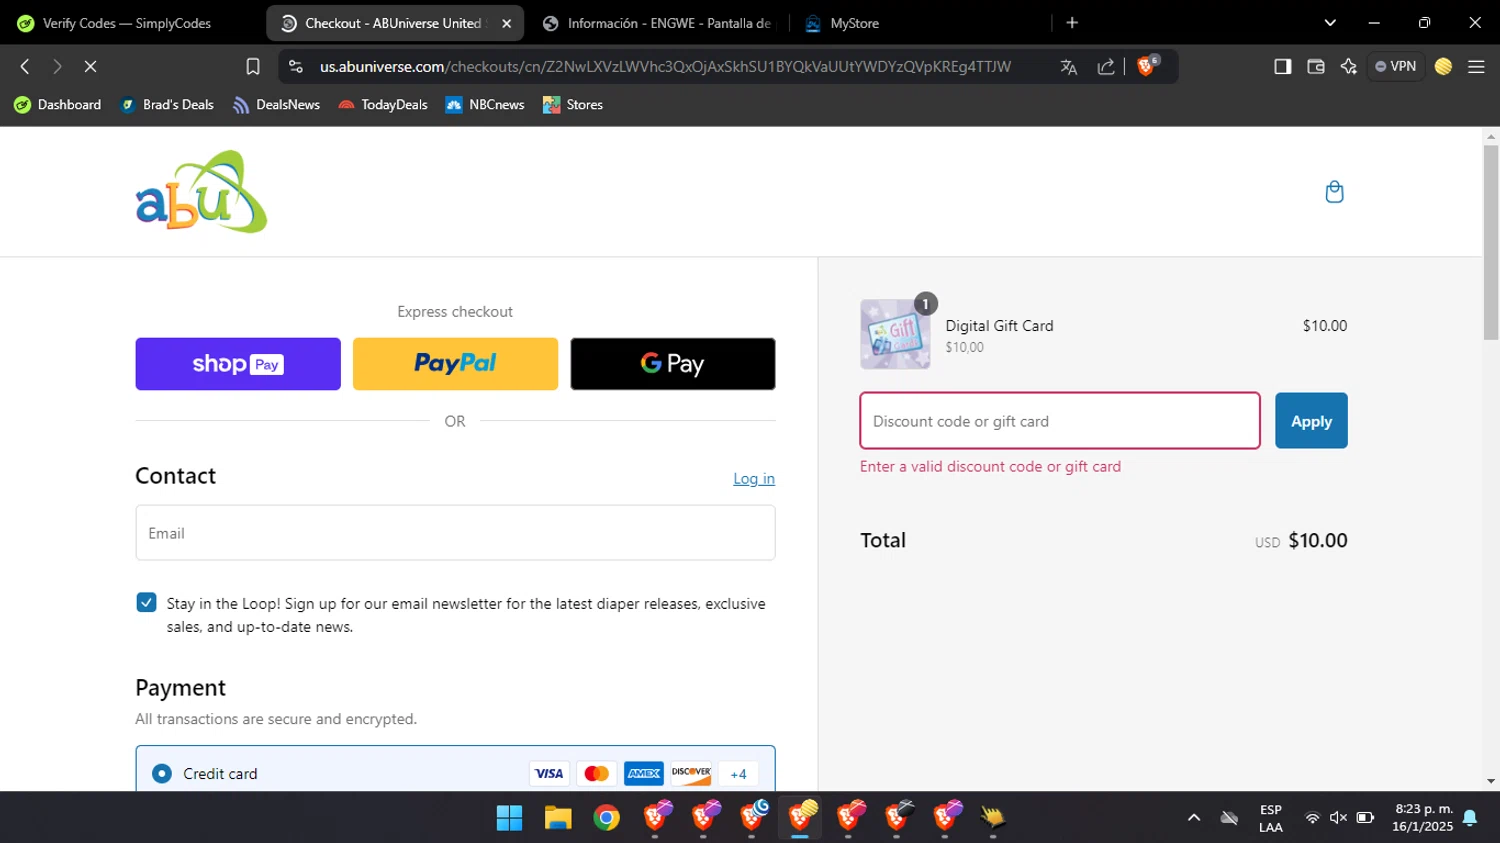Focus the discount code input field
1500x843 pixels.
pos(1060,421)
